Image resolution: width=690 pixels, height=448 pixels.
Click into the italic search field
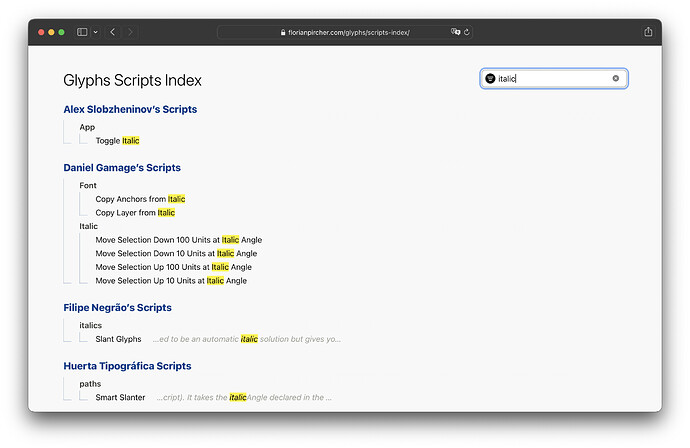(554, 78)
